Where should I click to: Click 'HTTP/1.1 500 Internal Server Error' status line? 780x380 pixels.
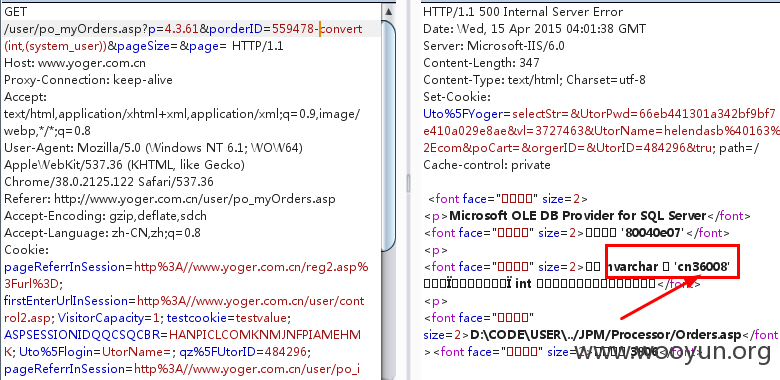pos(523,12)
